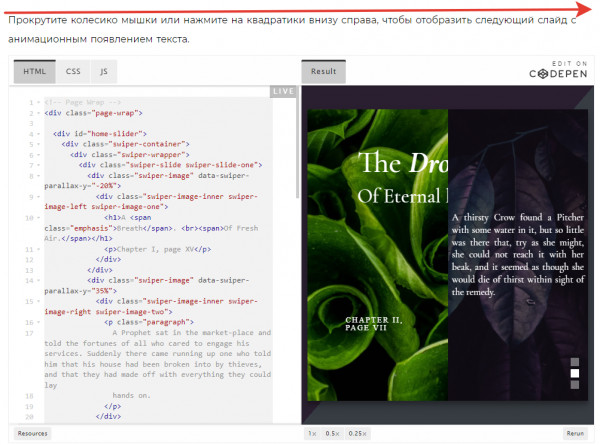The height and width of the screenshot is (445, 600).
Task: Collapse code fold arrow on line 14
Action: coord(38,280)
